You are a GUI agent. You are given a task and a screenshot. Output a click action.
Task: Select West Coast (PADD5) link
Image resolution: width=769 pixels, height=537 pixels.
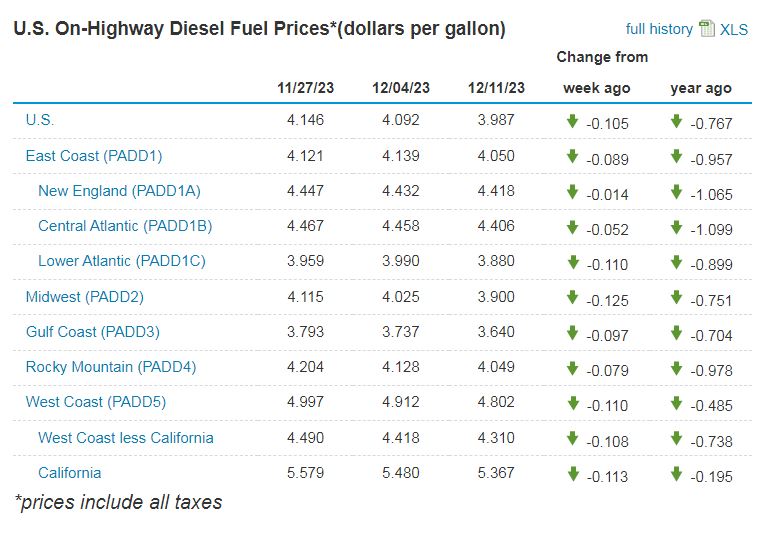click(x=96, y=402)
